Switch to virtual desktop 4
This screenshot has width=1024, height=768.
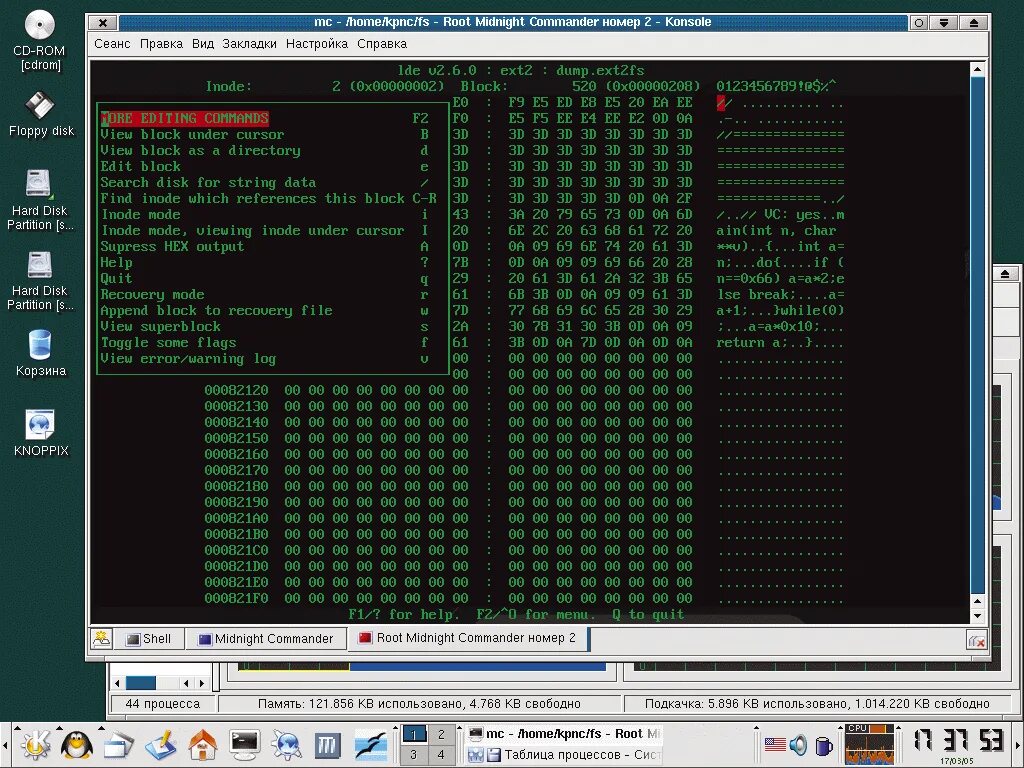[441, 754]
